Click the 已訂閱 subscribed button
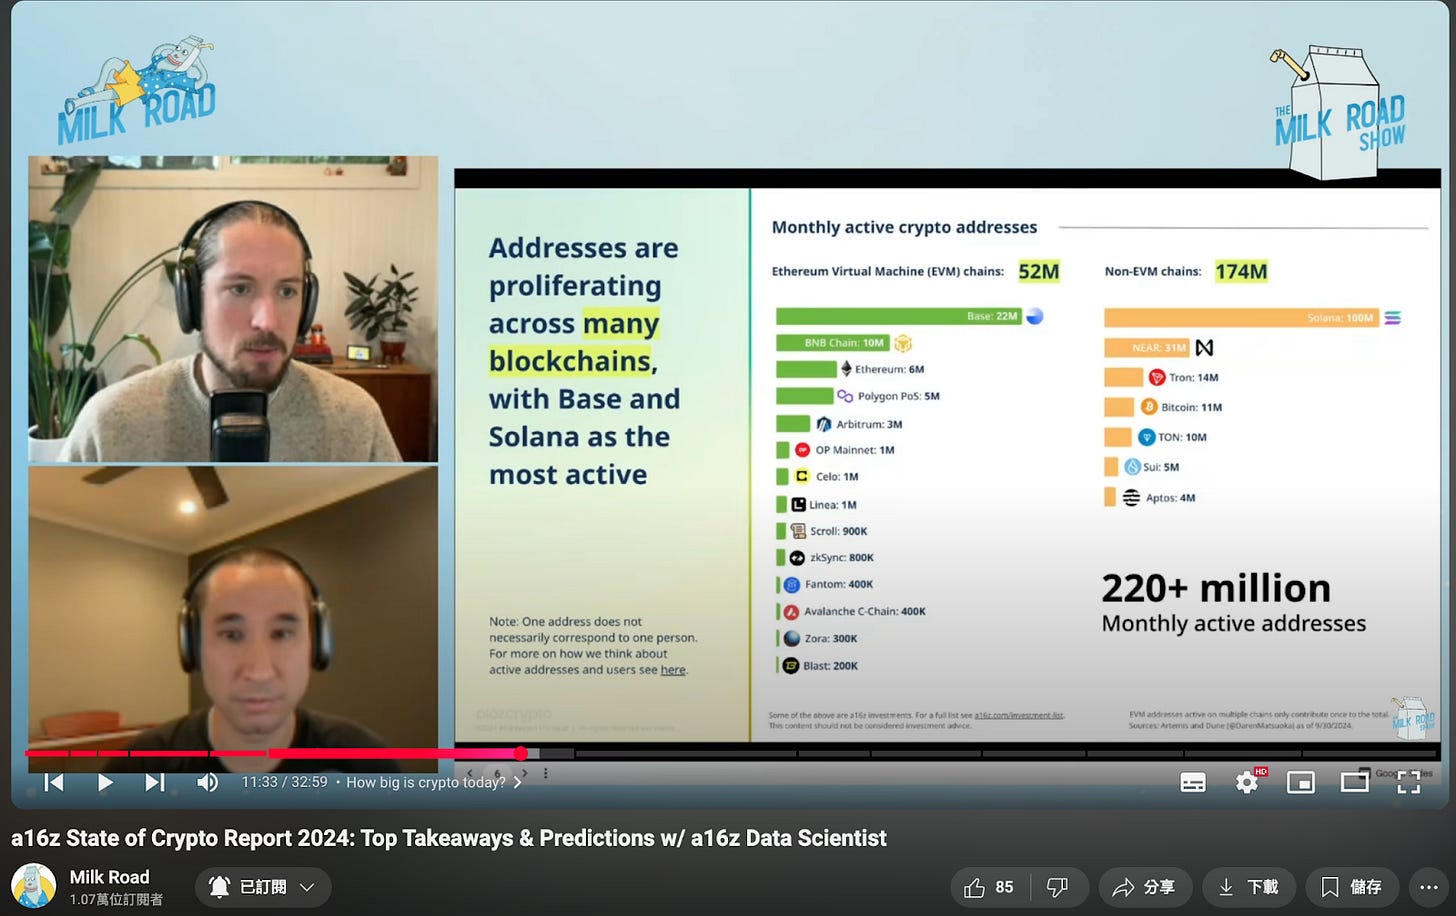Viewport: 1456px width, 916px height. [264, 887]
